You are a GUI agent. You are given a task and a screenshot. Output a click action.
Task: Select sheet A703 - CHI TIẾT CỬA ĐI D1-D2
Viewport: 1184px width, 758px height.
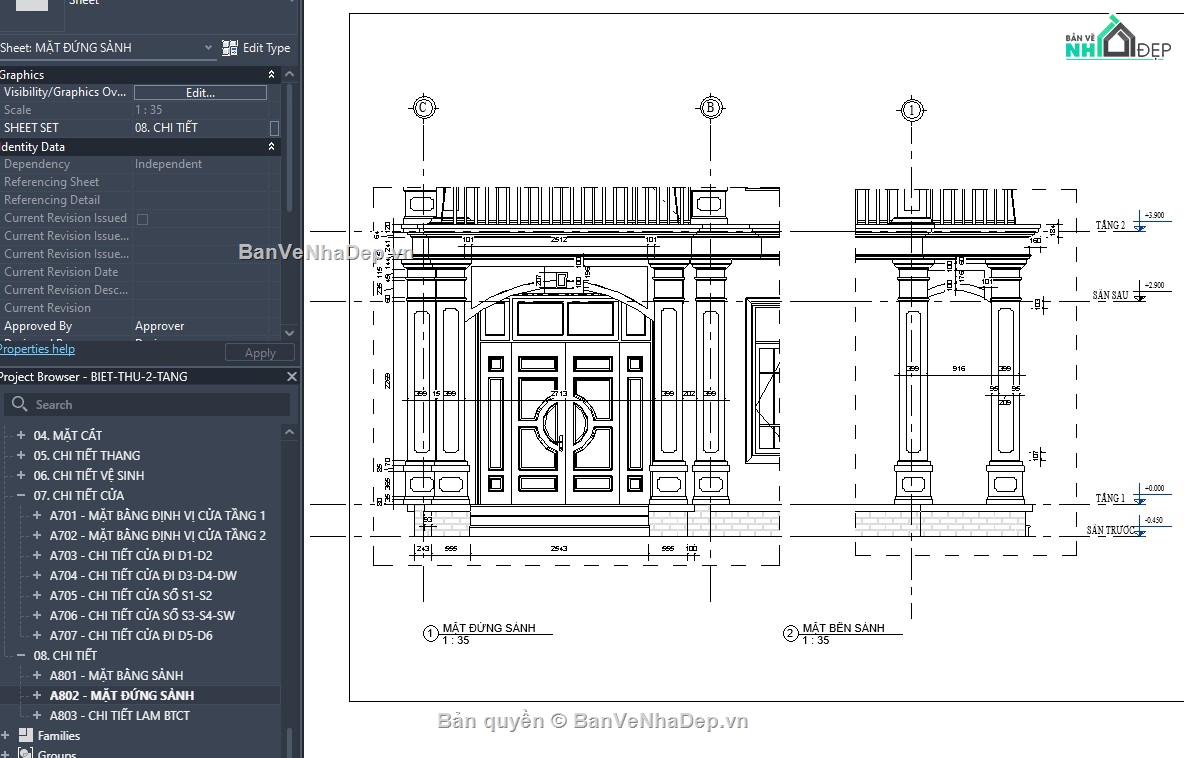(131, 555)
